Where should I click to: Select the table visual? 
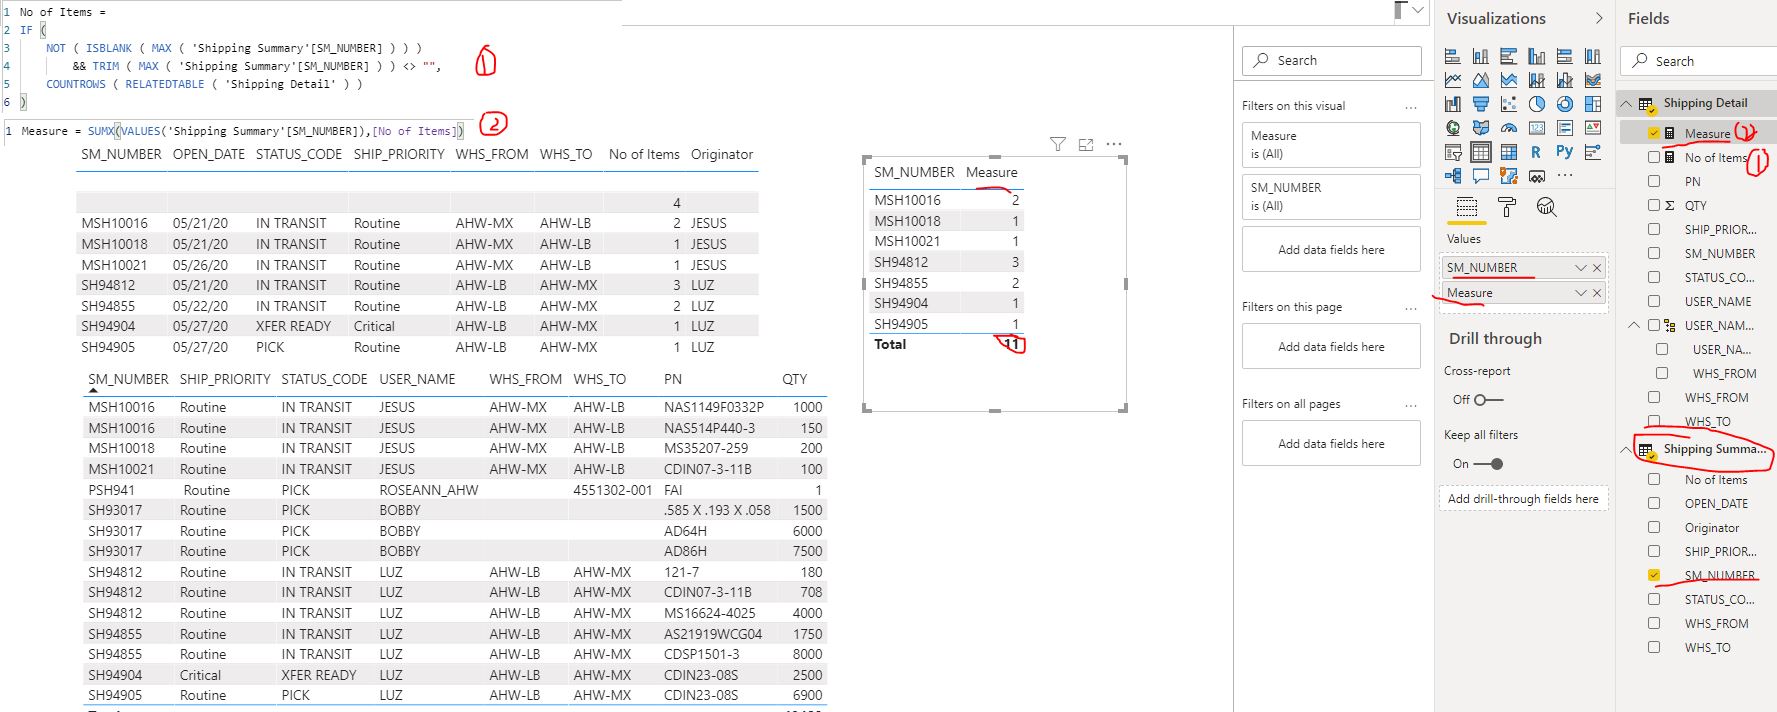[1481, 152]
